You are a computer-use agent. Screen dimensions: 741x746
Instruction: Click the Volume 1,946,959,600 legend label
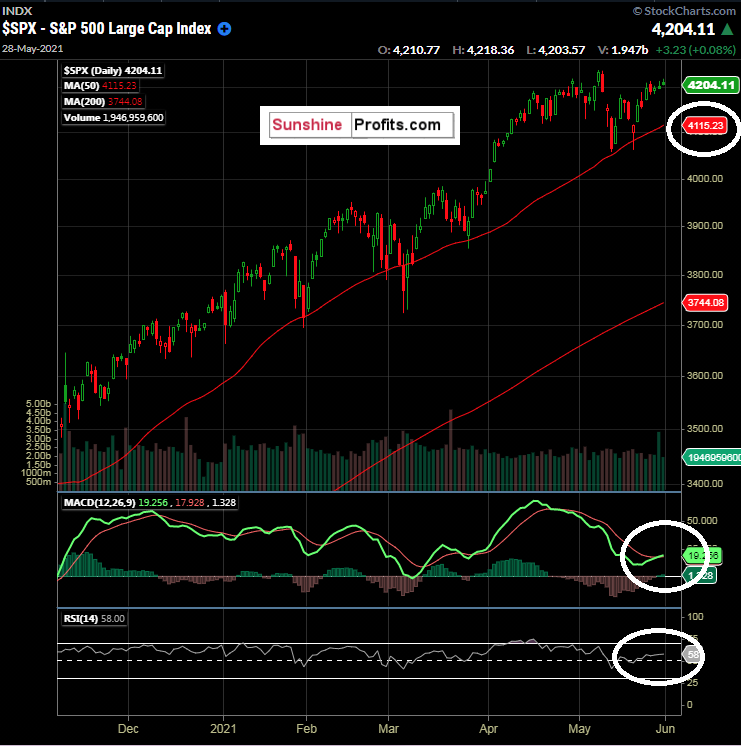click(113, 118)
